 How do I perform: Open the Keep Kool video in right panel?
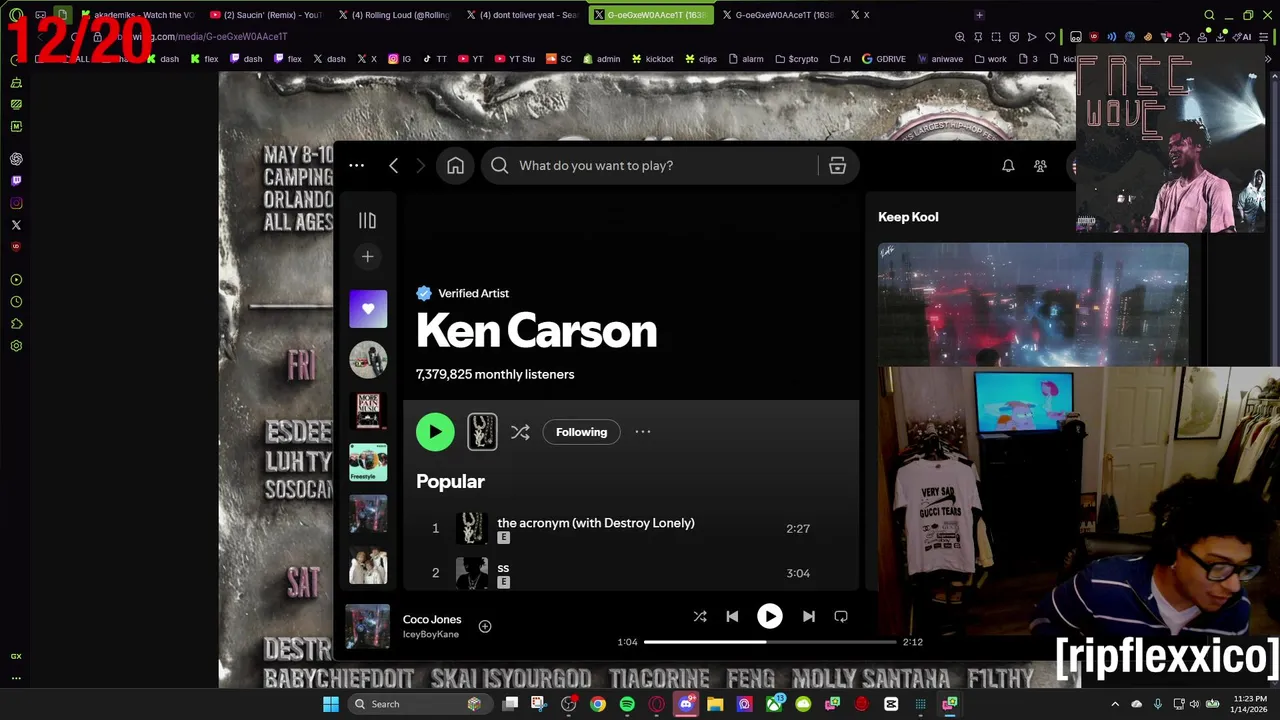(x=1033, y=304)
